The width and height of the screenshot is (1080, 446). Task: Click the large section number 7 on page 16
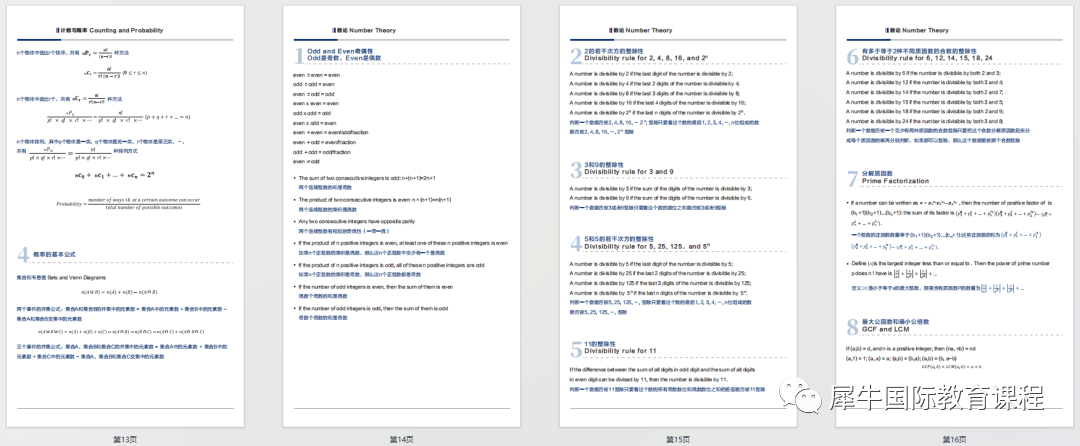click(851, 178)
